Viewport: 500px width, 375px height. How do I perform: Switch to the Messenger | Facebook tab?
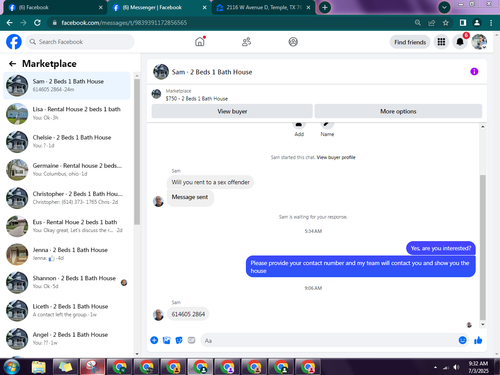pos(159,8)
